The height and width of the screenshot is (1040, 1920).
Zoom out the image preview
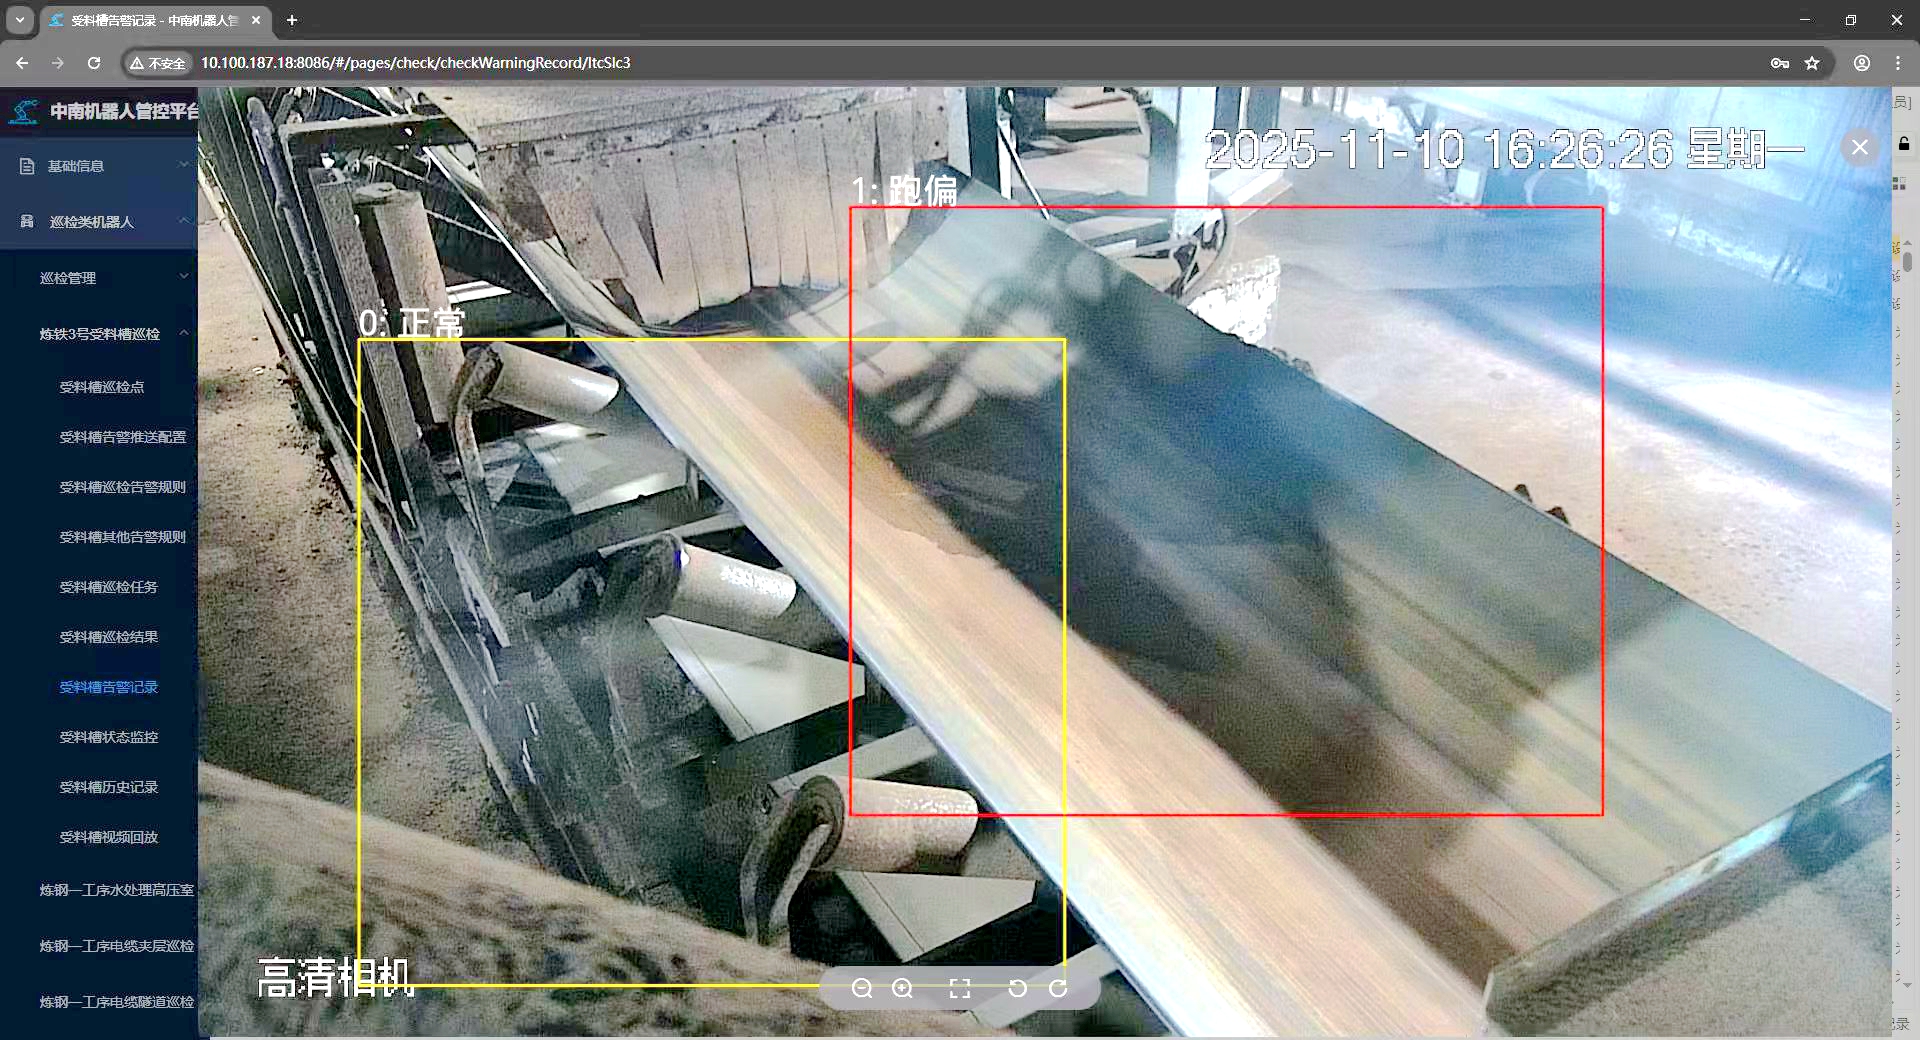pyautogui.click(x=862, y=989)
